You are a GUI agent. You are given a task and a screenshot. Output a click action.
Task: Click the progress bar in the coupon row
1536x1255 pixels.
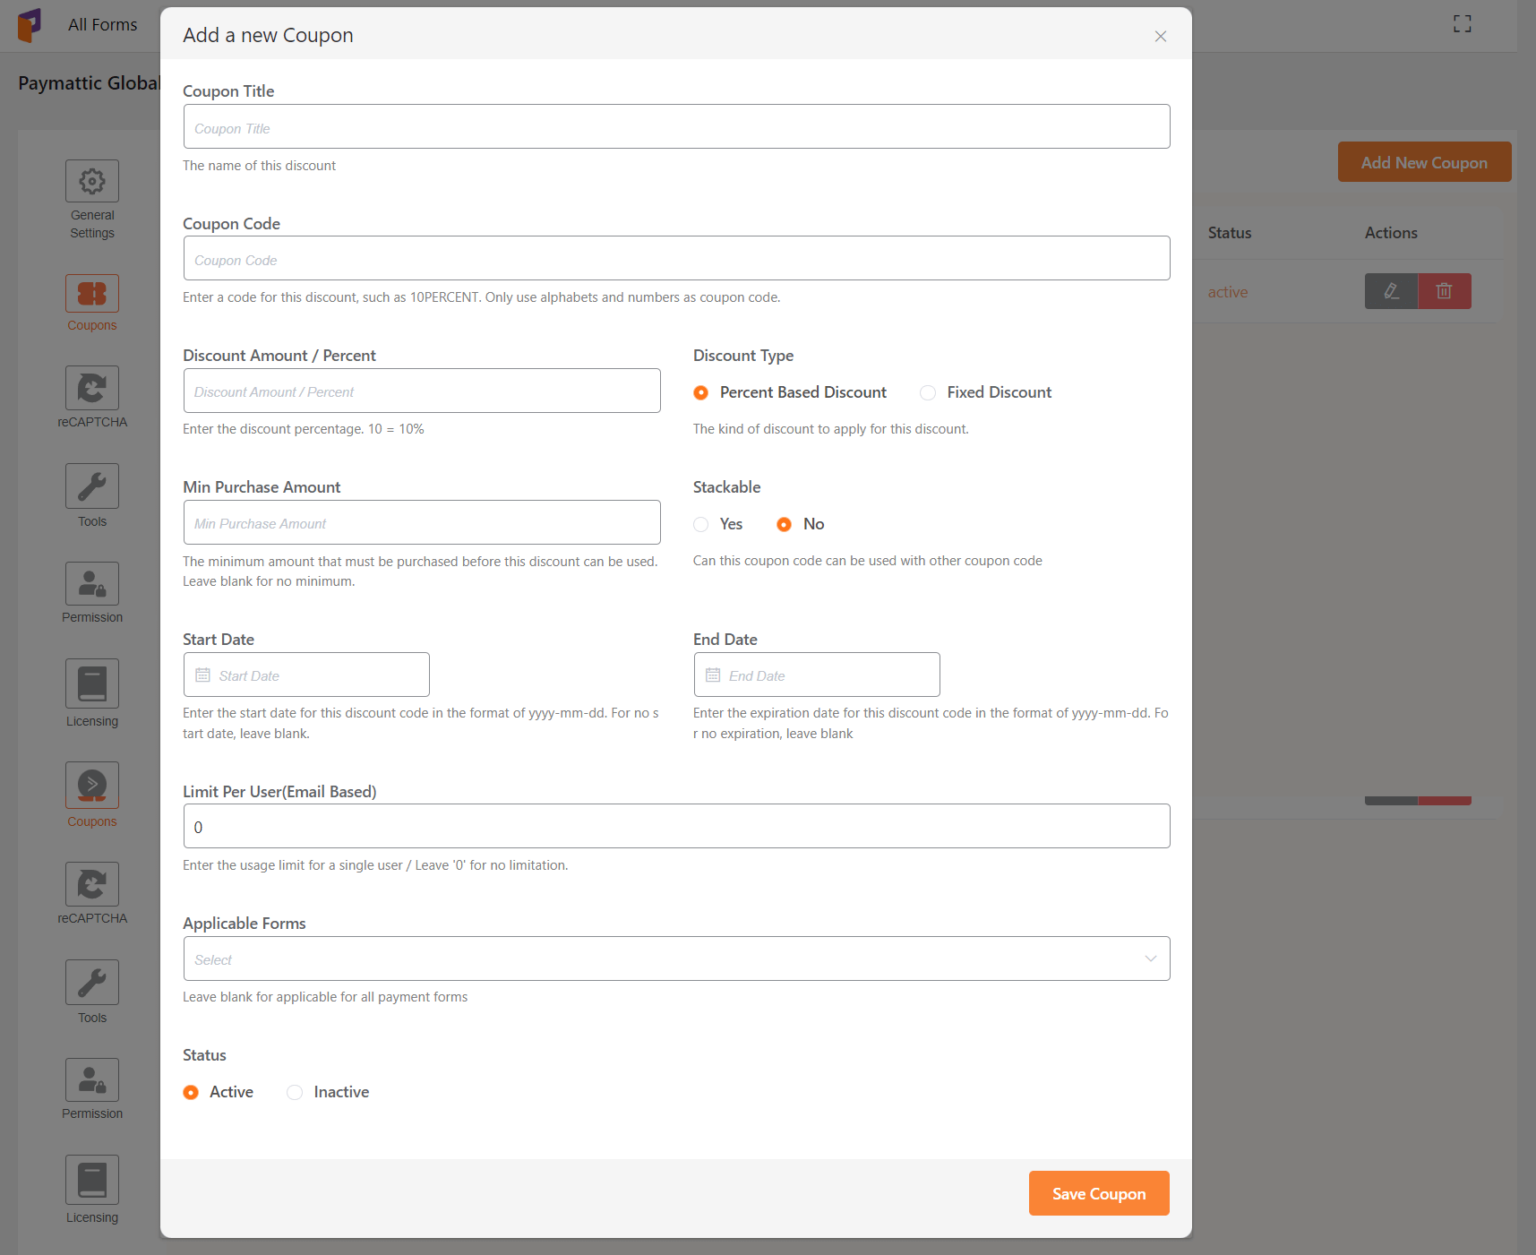[x=1417, y=800]
